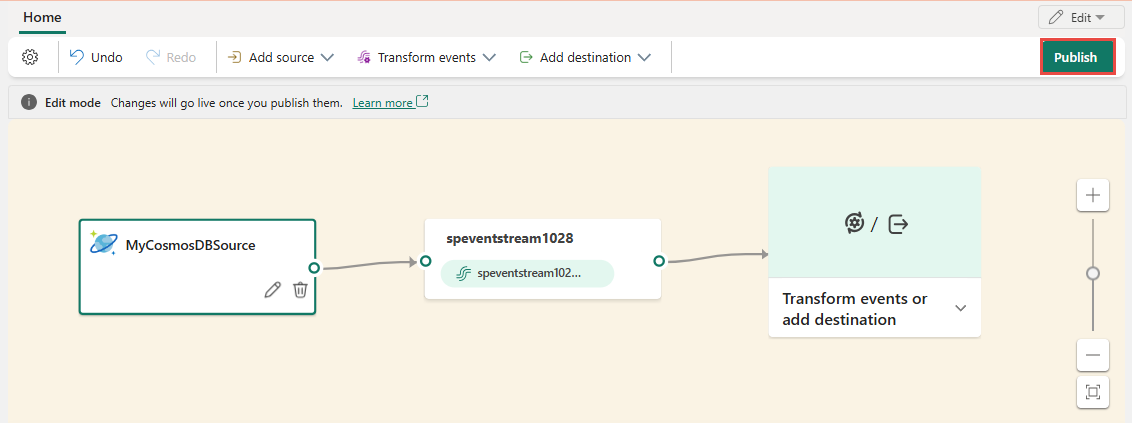This screenshot has height=423, width=1132.
Task: Publish the eventstream changes
Action: click(x=1076, y=57)
